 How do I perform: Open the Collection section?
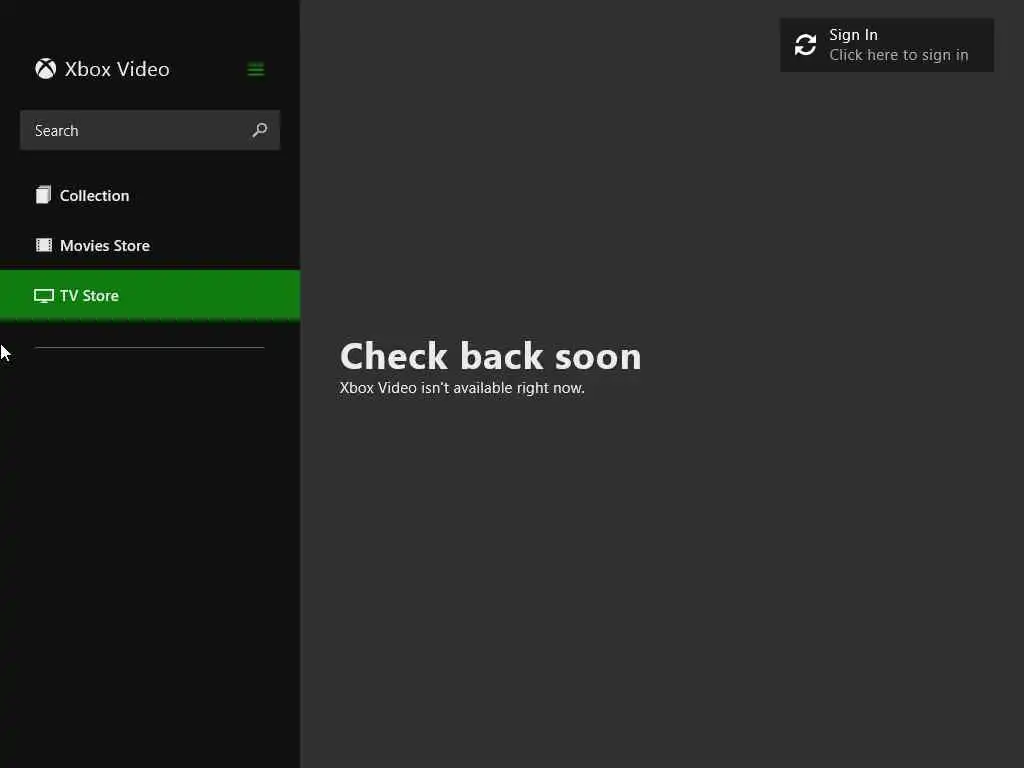[150, 195]
